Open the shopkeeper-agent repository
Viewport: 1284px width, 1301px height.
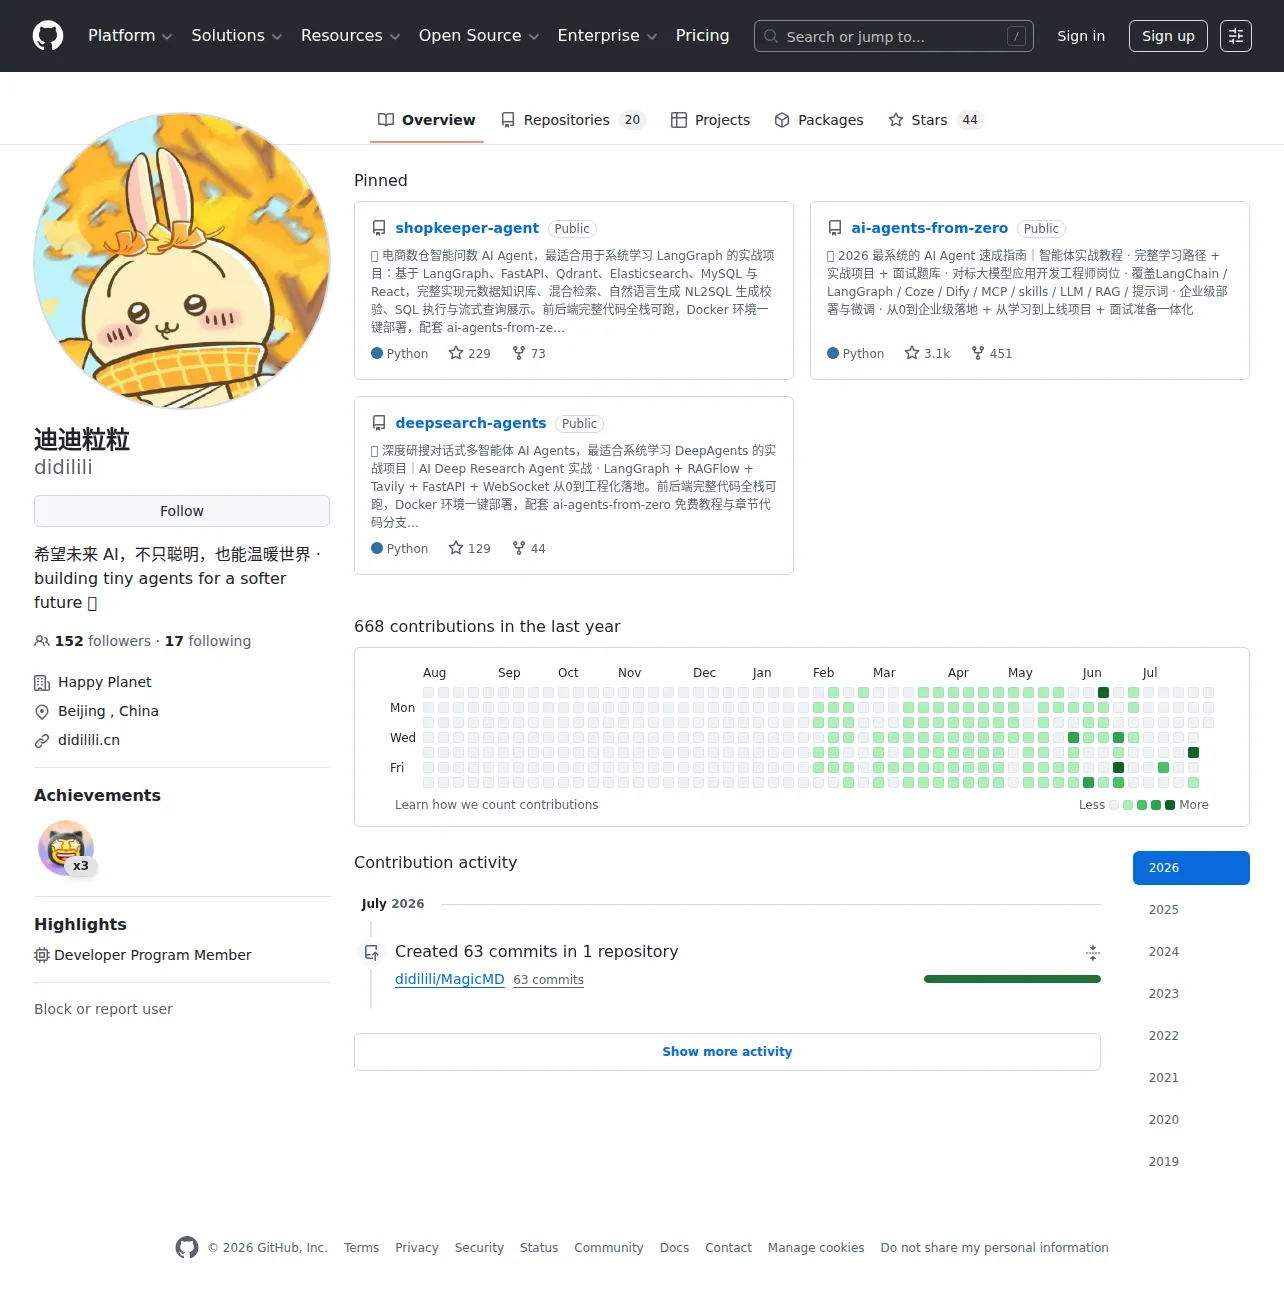(x=467, y=228)
